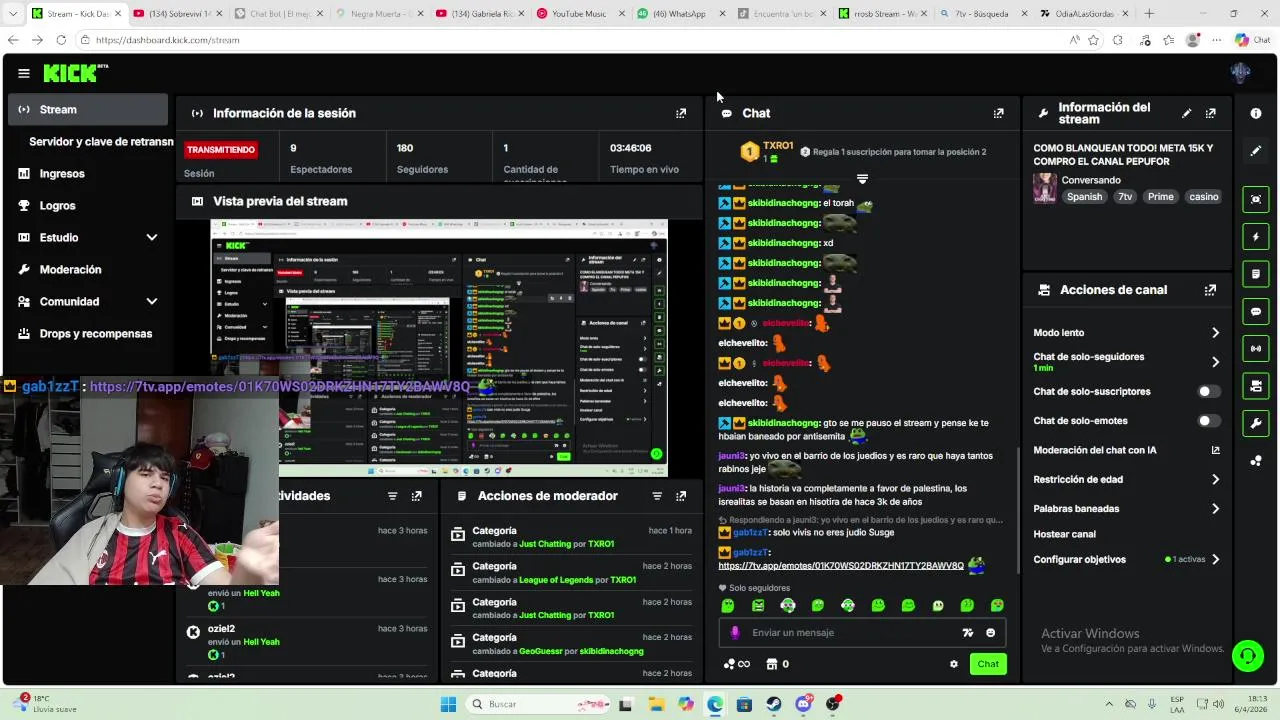Click the lightning bolt icon in right rail
Viewport: 1280px width, 720px height.
pyautogui.click(x=1256, y=237)
